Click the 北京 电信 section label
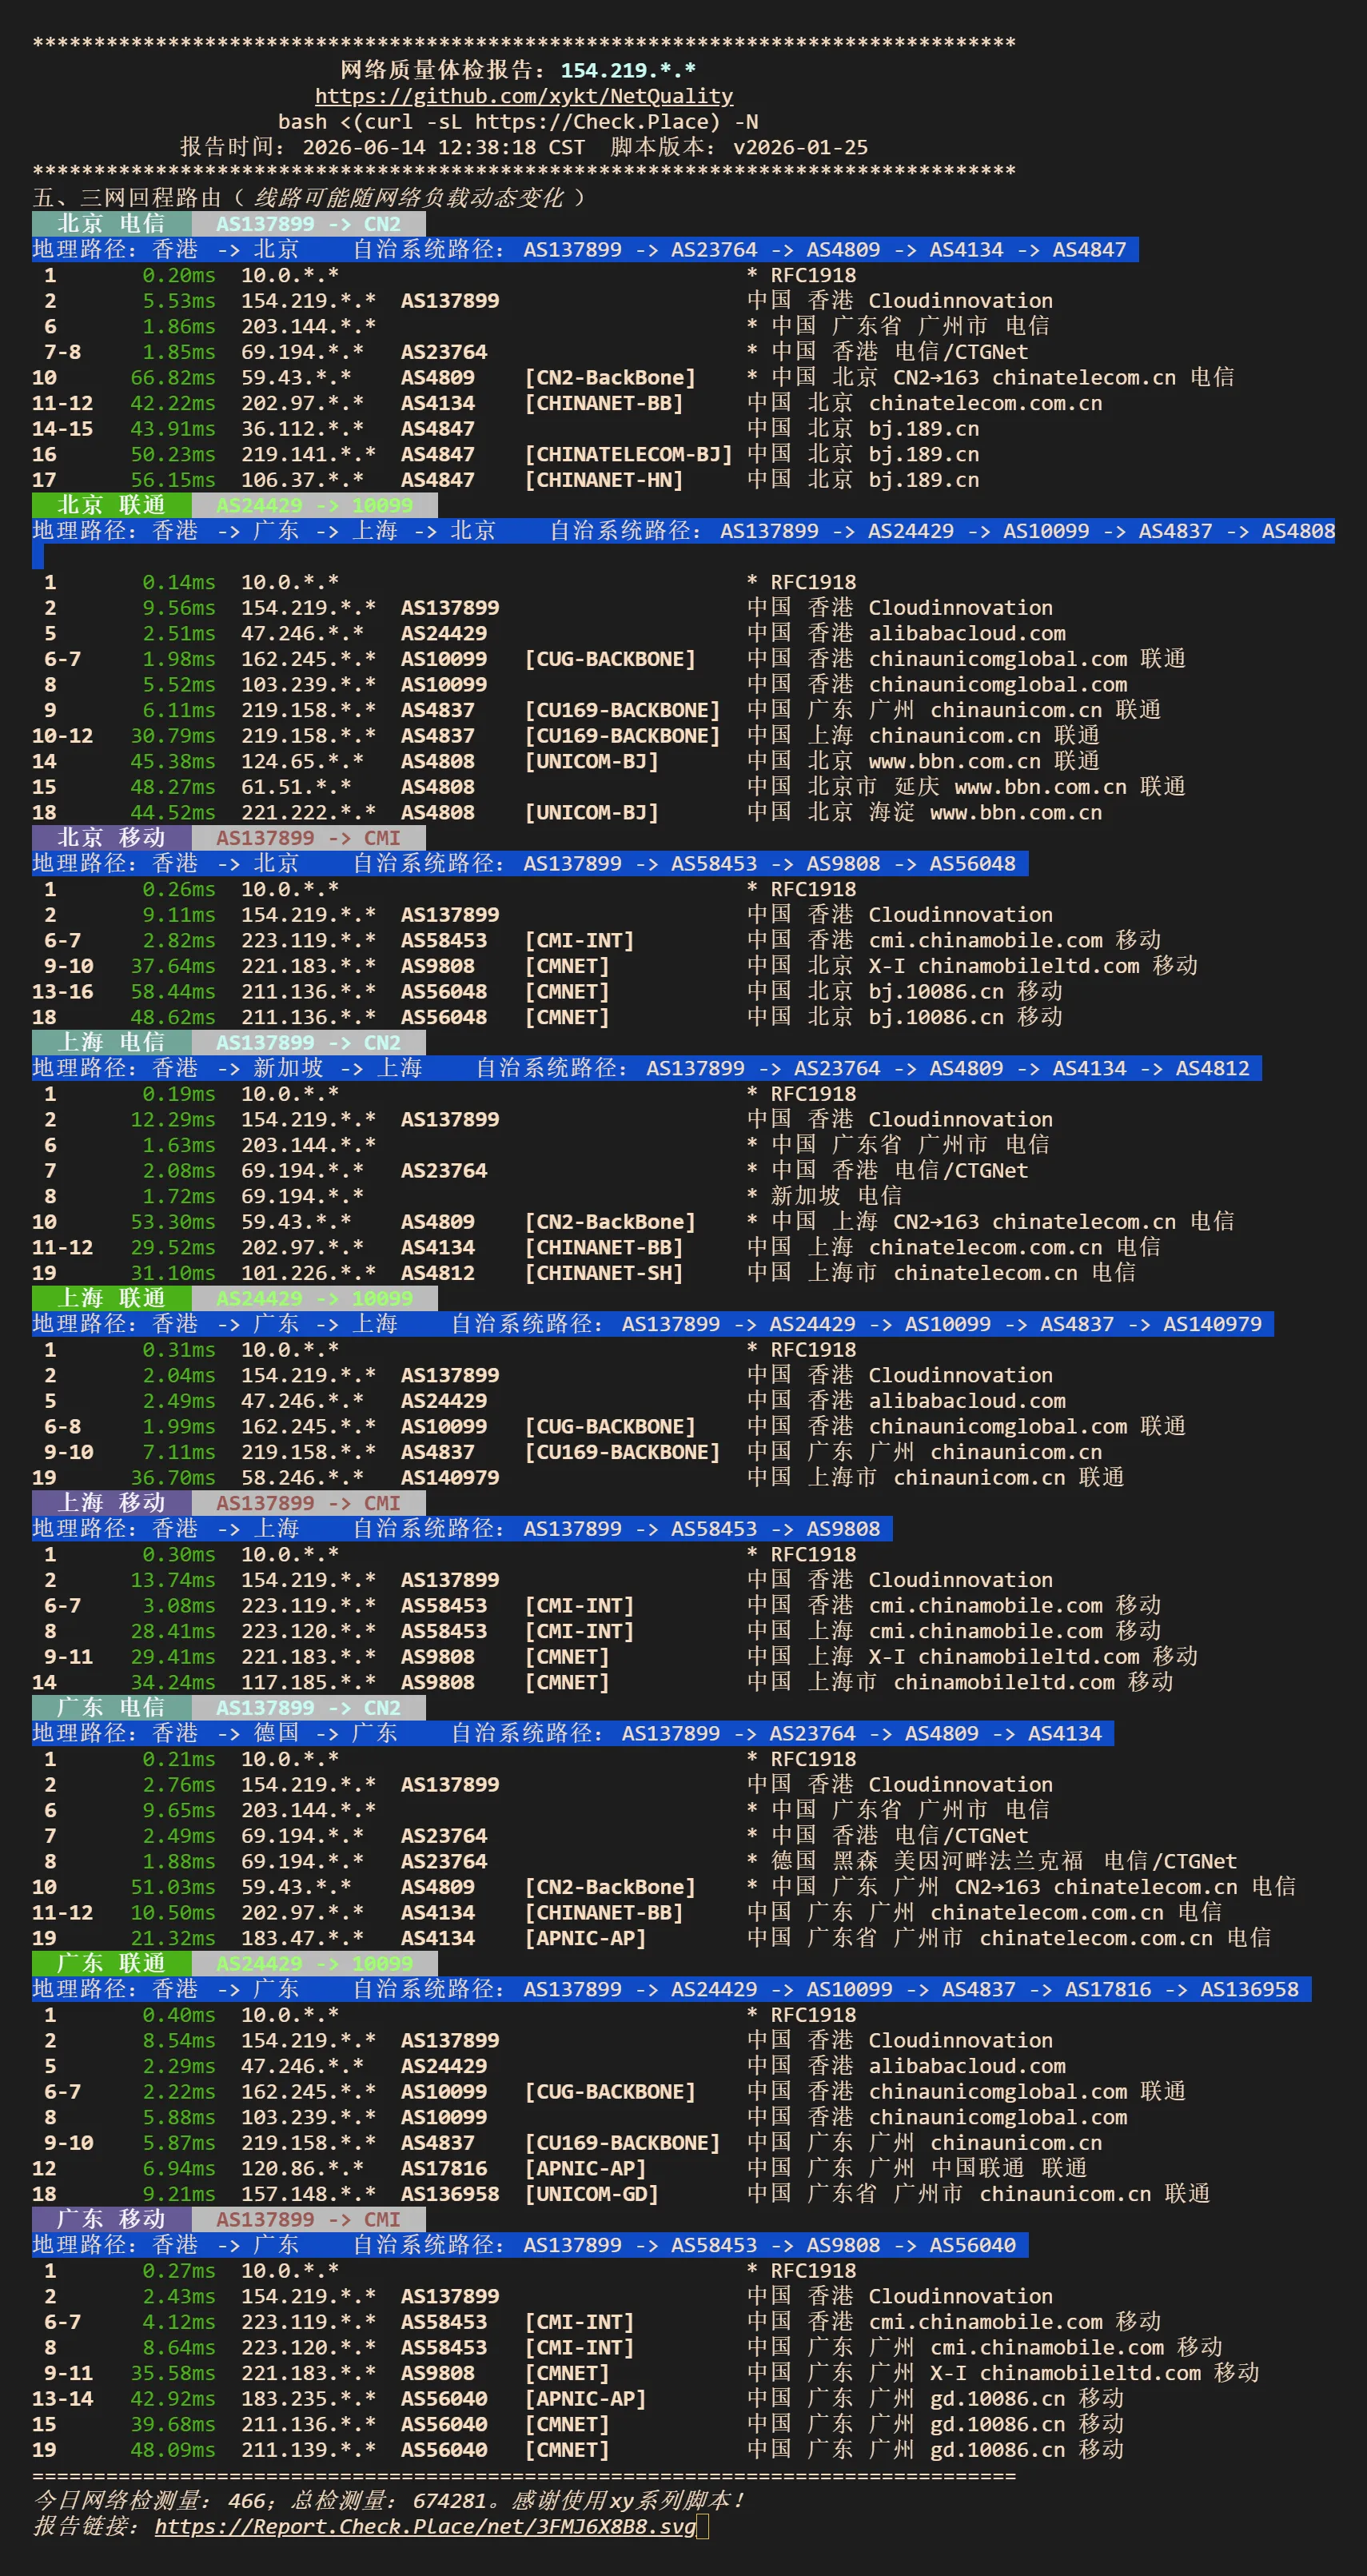The image size is (1367, 2576). pos(111,224)
